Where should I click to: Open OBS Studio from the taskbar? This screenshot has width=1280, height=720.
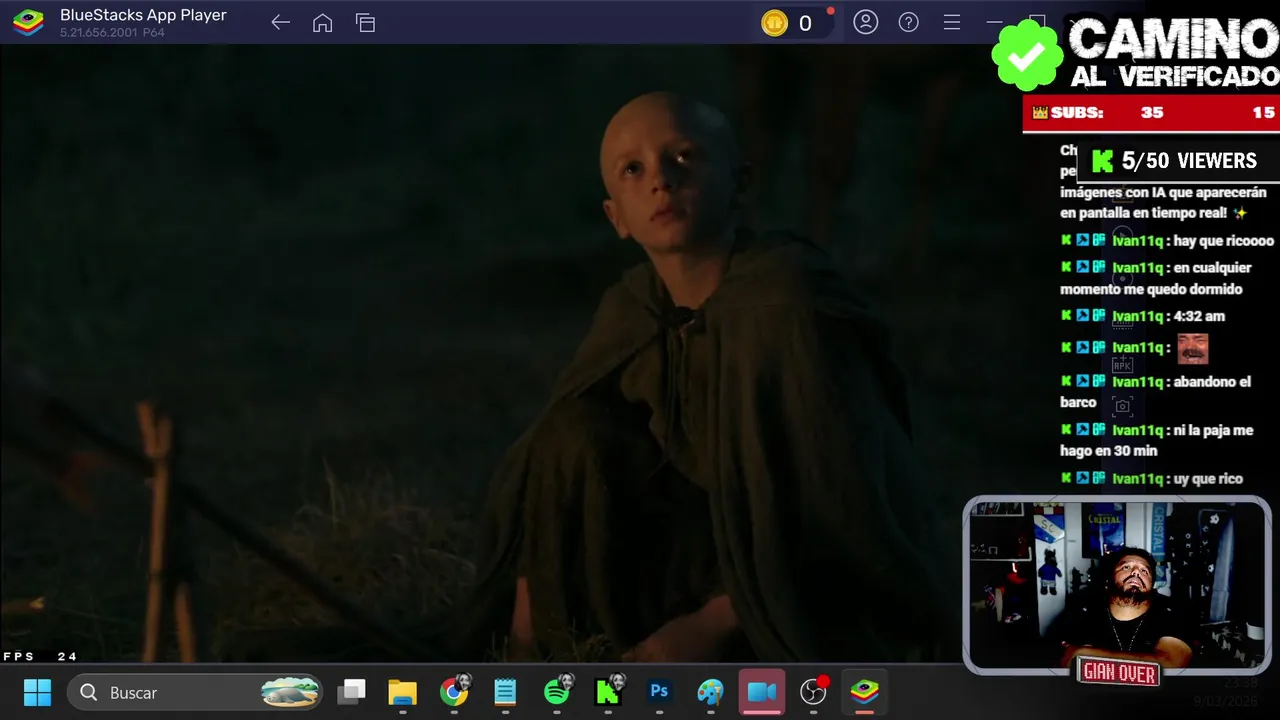coord(814,691)
